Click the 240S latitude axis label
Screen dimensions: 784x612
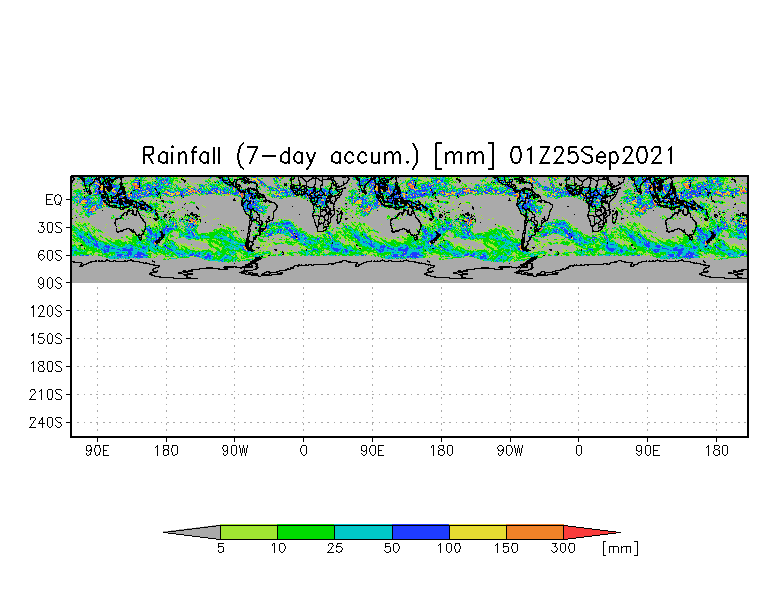pyautogui.click(x=46, y=423)
